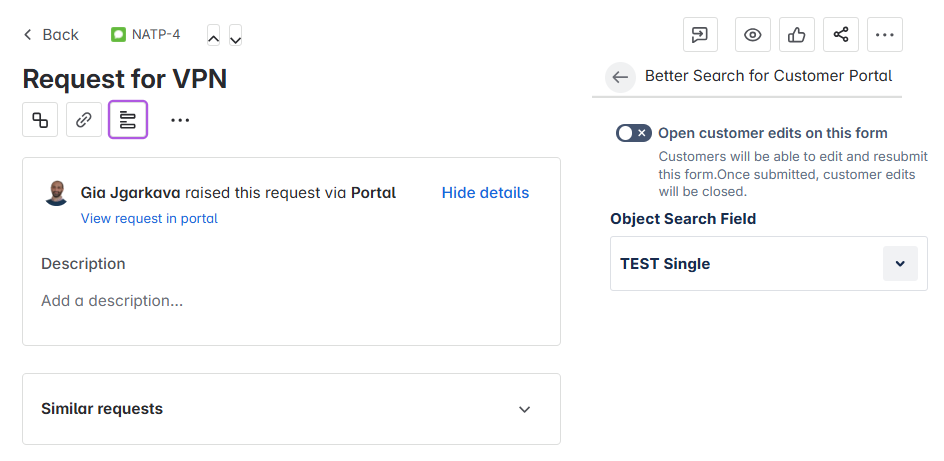Toggle the watch (eye) icon
The height and width of the screenshot is (461, 944).
(753, 35)
